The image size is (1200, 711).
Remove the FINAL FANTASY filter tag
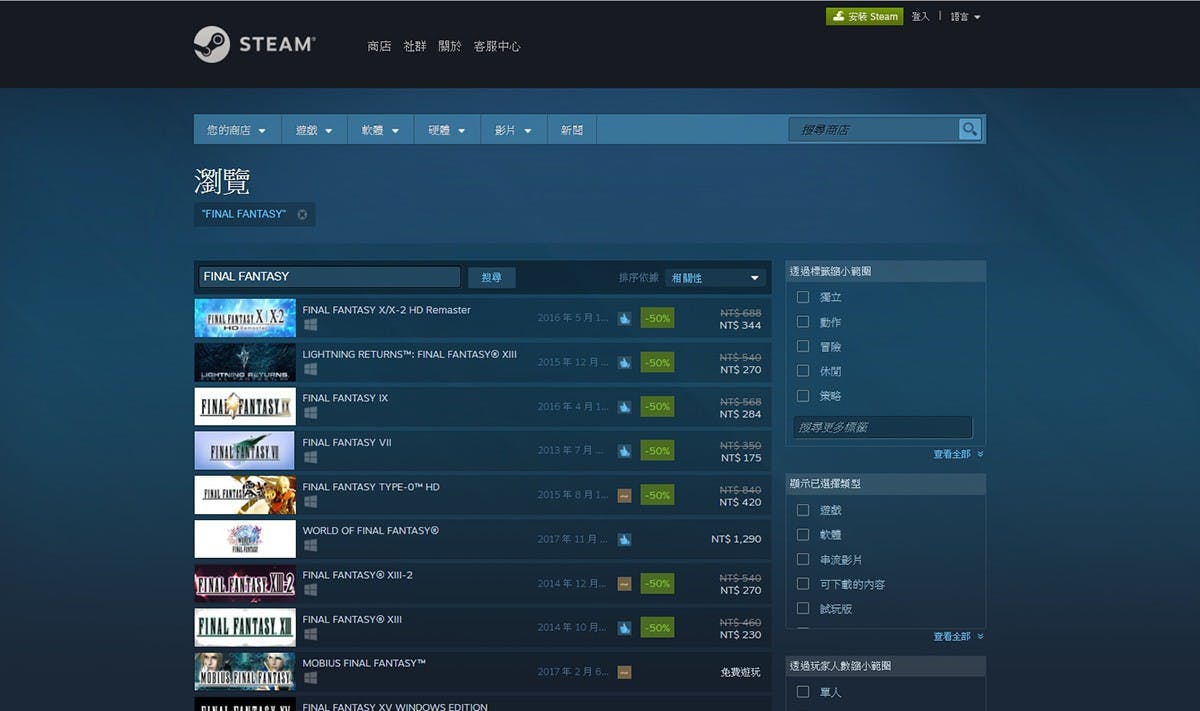[x=302, y=214]
